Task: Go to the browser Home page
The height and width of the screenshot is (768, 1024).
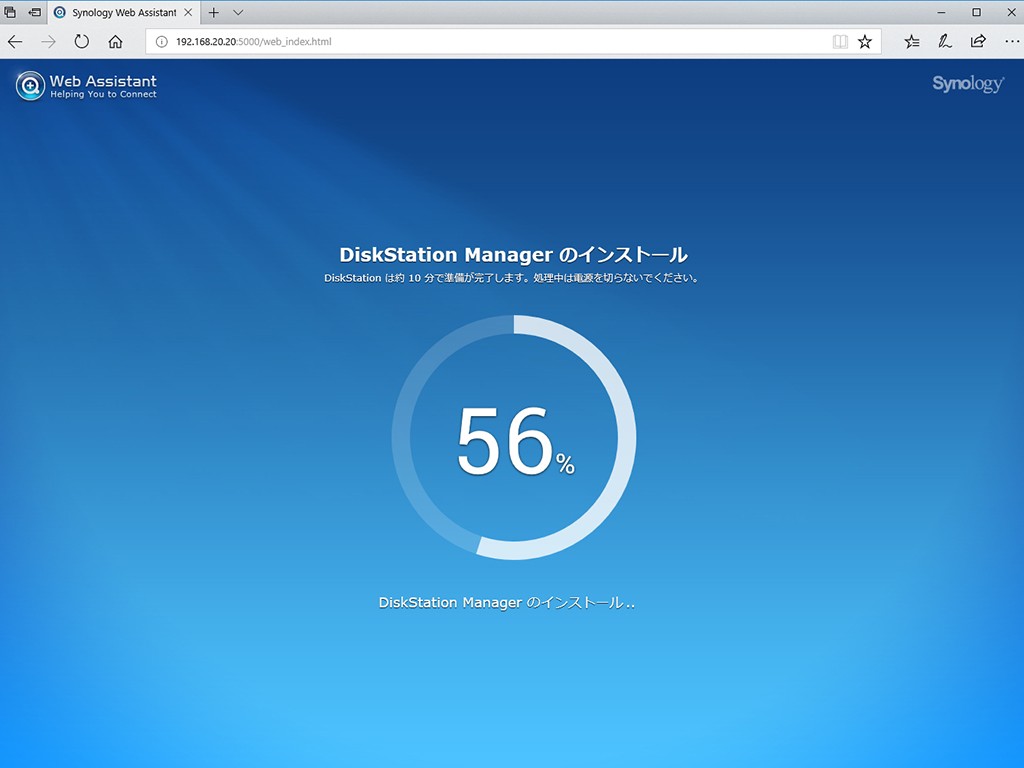Action: pos(115,42)
